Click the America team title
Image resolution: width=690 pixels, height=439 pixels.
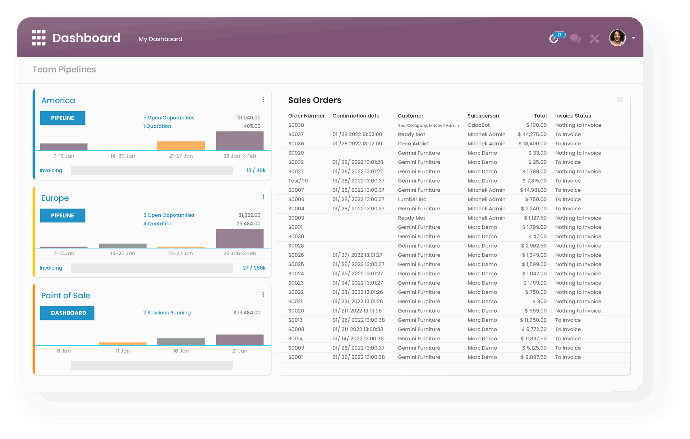58,100
